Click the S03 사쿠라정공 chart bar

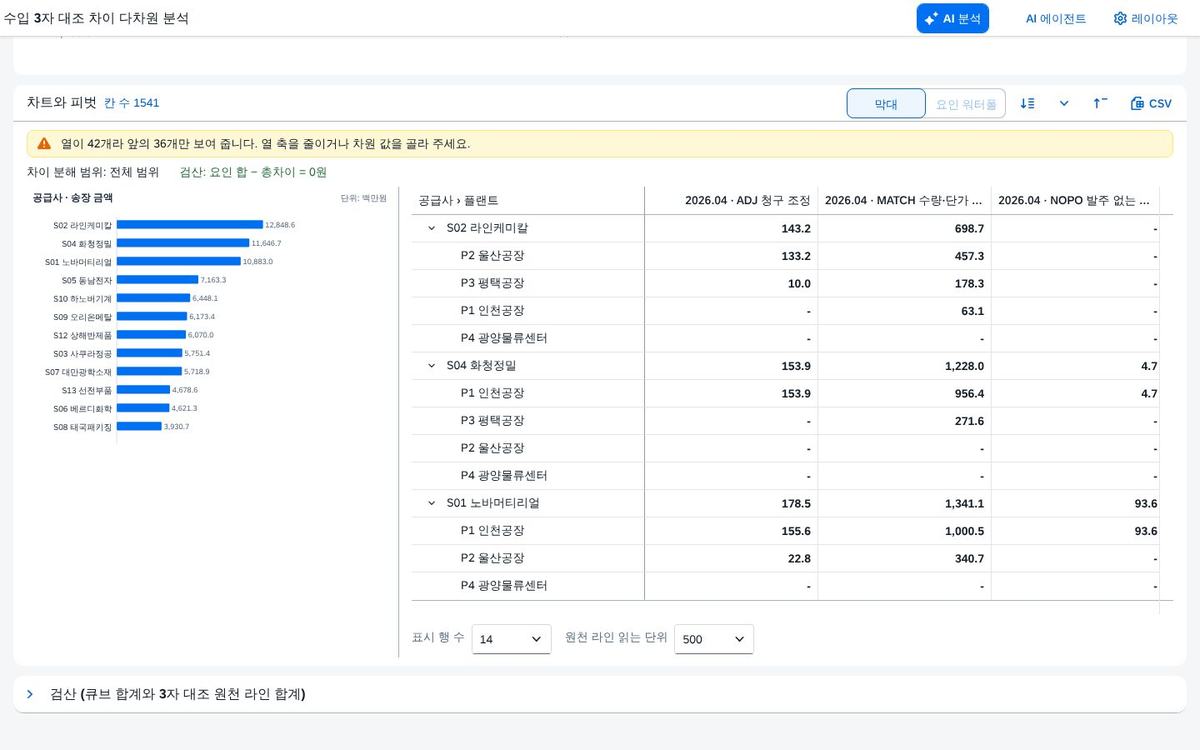(150, 353)
